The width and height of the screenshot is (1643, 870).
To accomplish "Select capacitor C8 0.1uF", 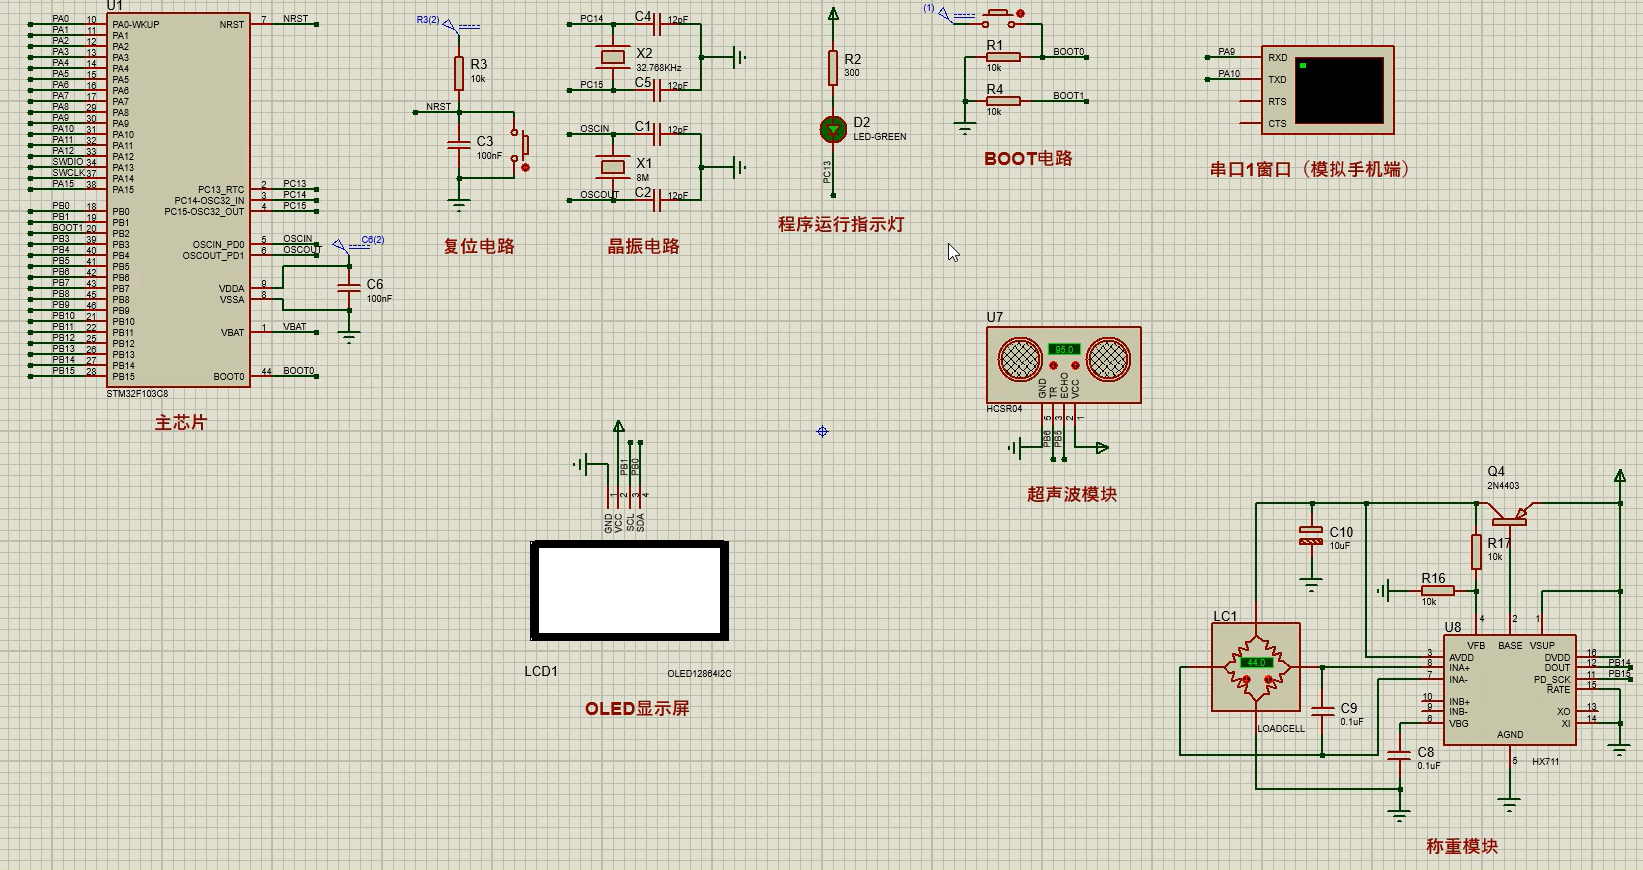I will click(x=1399, y=755).
